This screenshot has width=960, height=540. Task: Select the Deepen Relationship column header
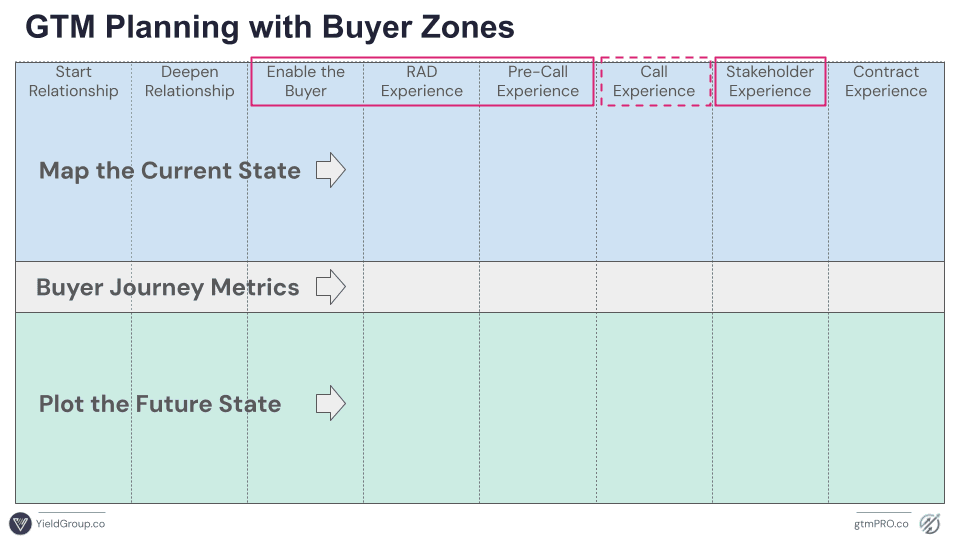[x=189, y=82]
